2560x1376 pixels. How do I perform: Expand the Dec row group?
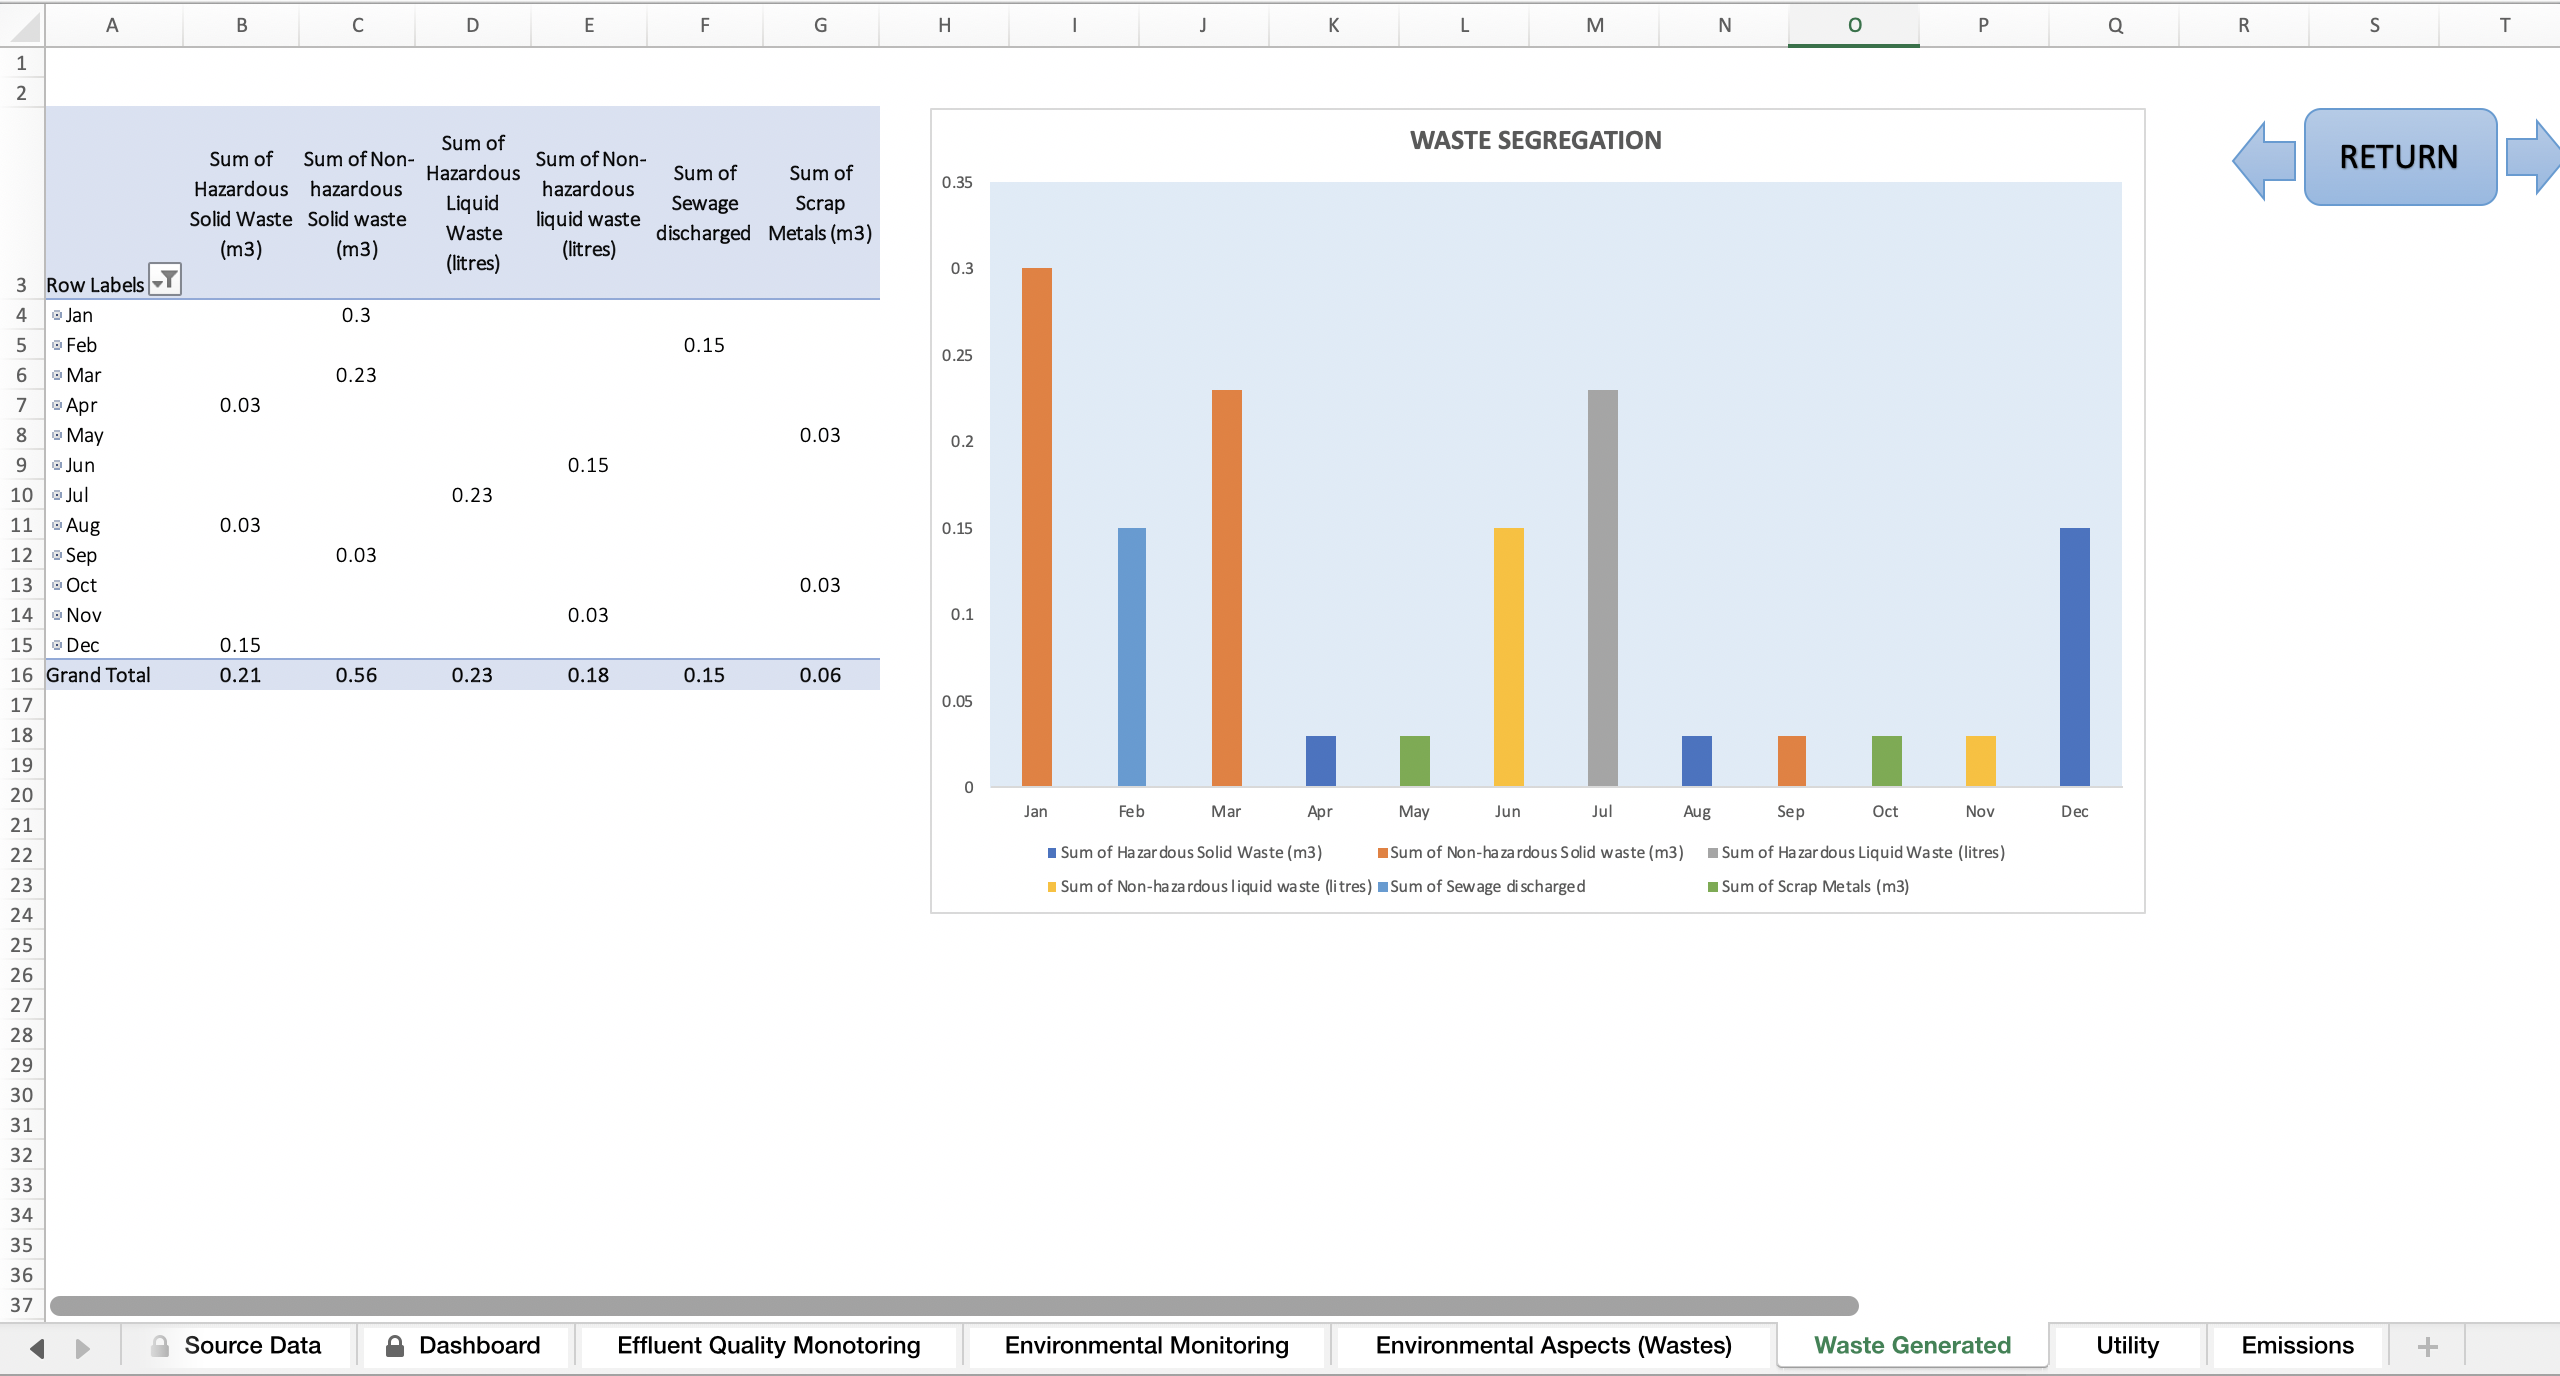coord(57,645)
